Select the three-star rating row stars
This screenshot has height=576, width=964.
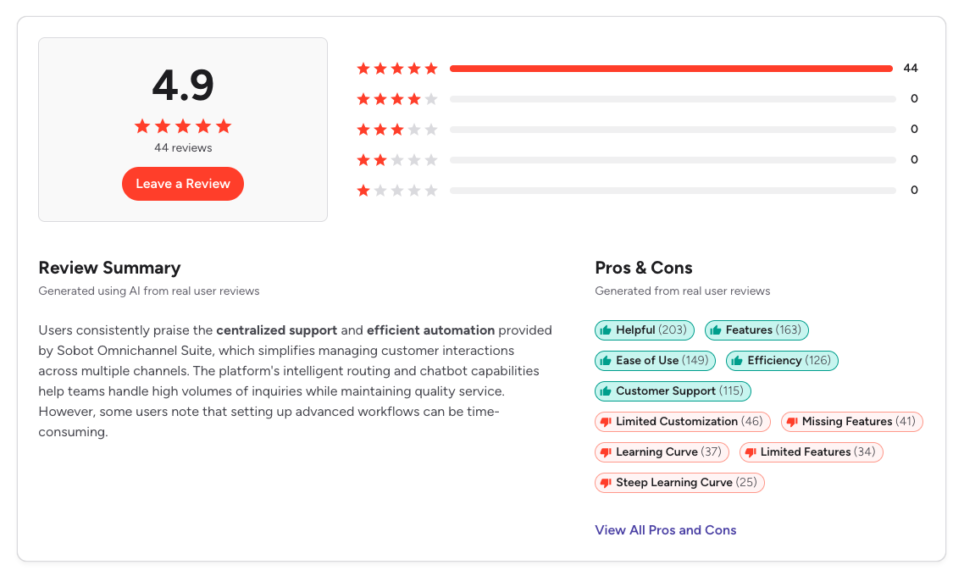coord(397,130)
